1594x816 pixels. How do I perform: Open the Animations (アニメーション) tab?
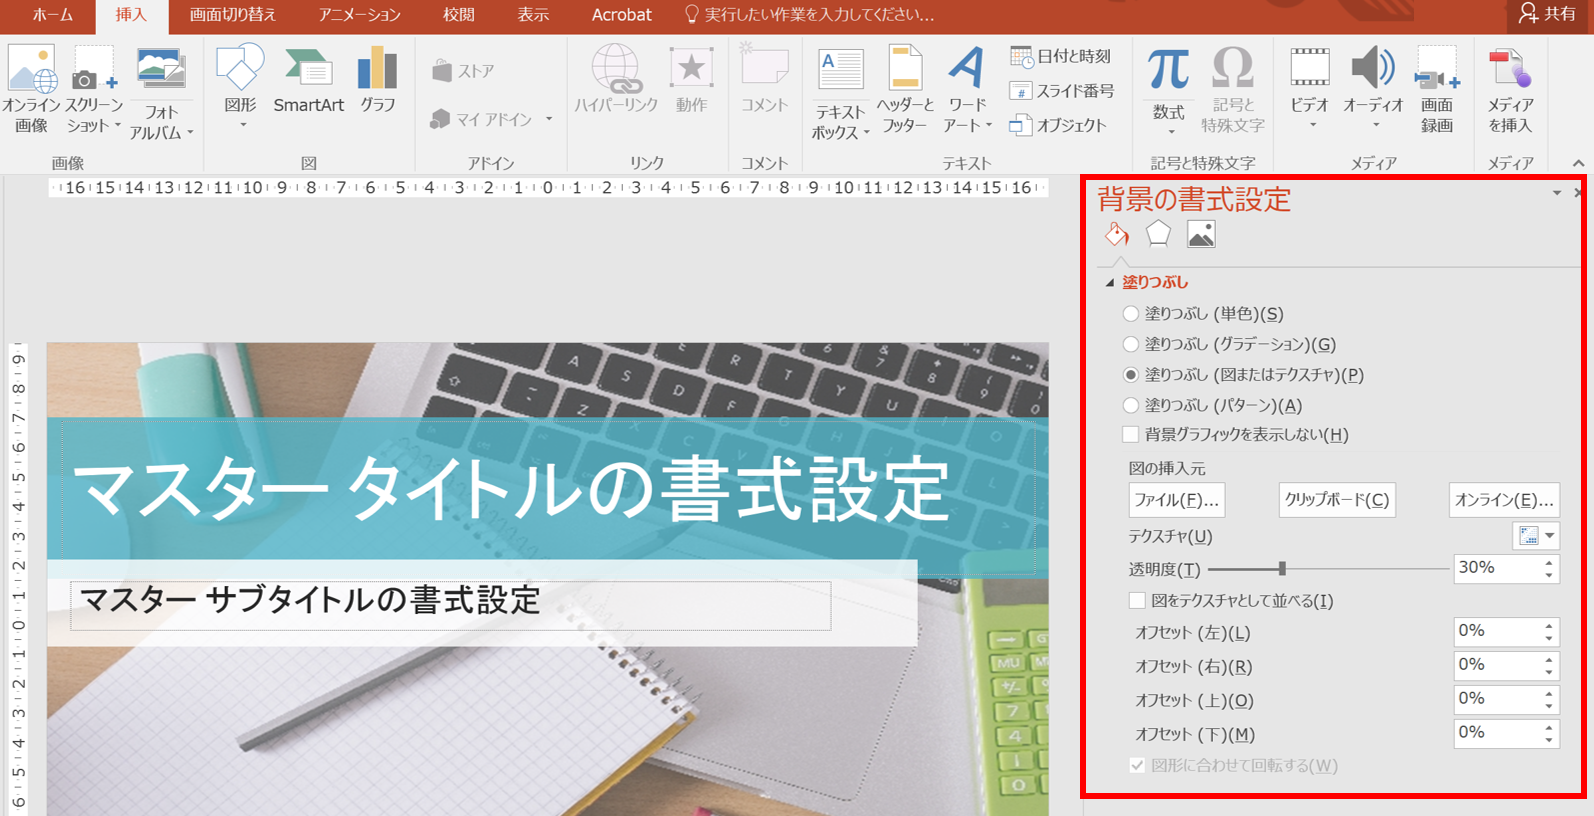pyautogui.click(x=360, y=15)
